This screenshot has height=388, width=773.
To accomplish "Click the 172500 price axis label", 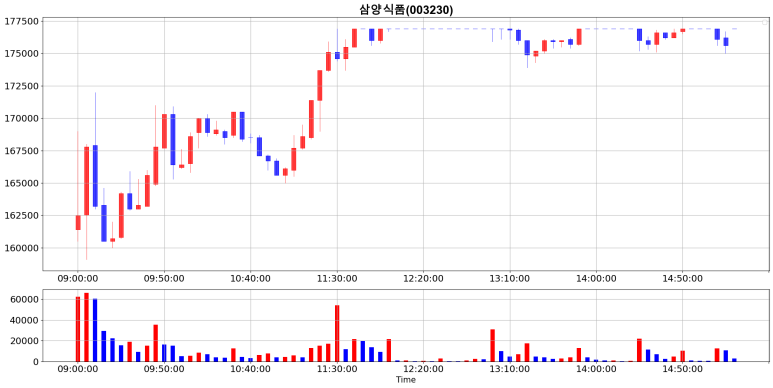I will tap(20, 86).
